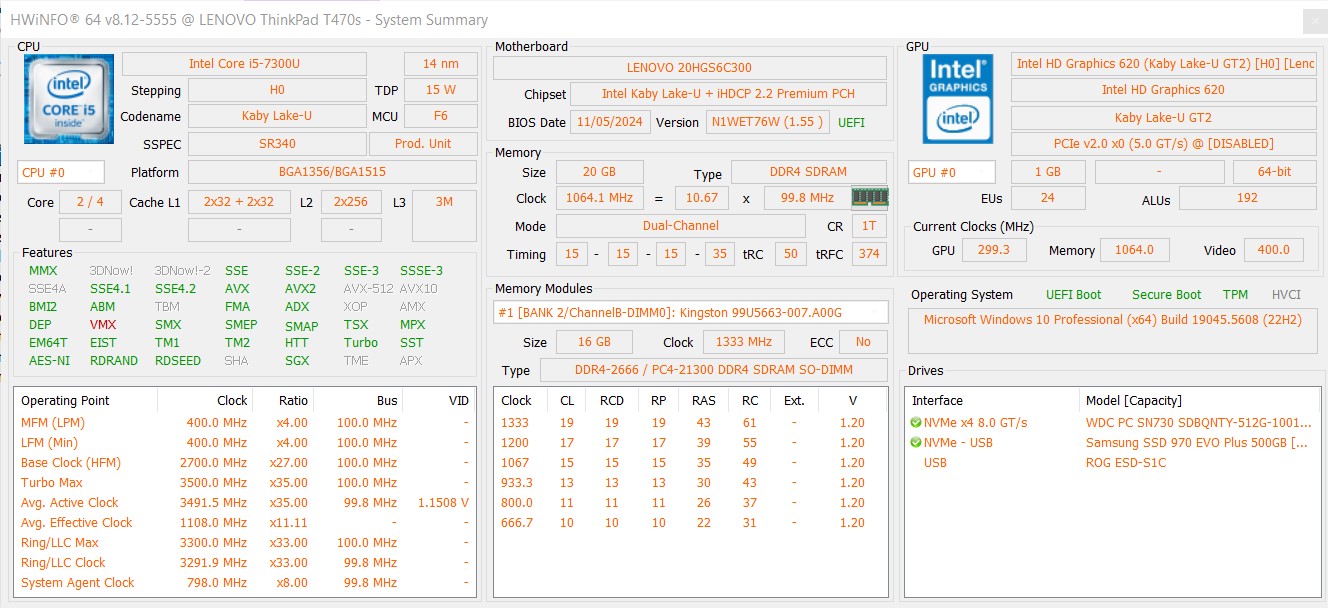This screenshot has height=608, width=1328.
Task: Click the LENOVO 20HGS6C300 motherboard field
Action: coord(689,68)
